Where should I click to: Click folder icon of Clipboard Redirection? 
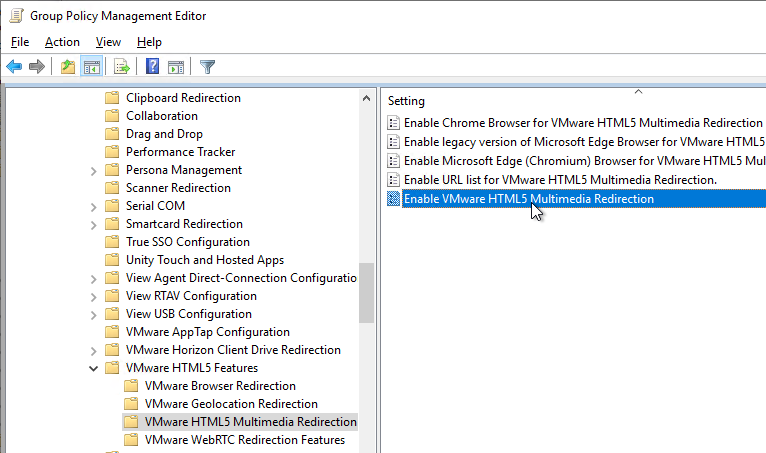click(x=112, y=98)
